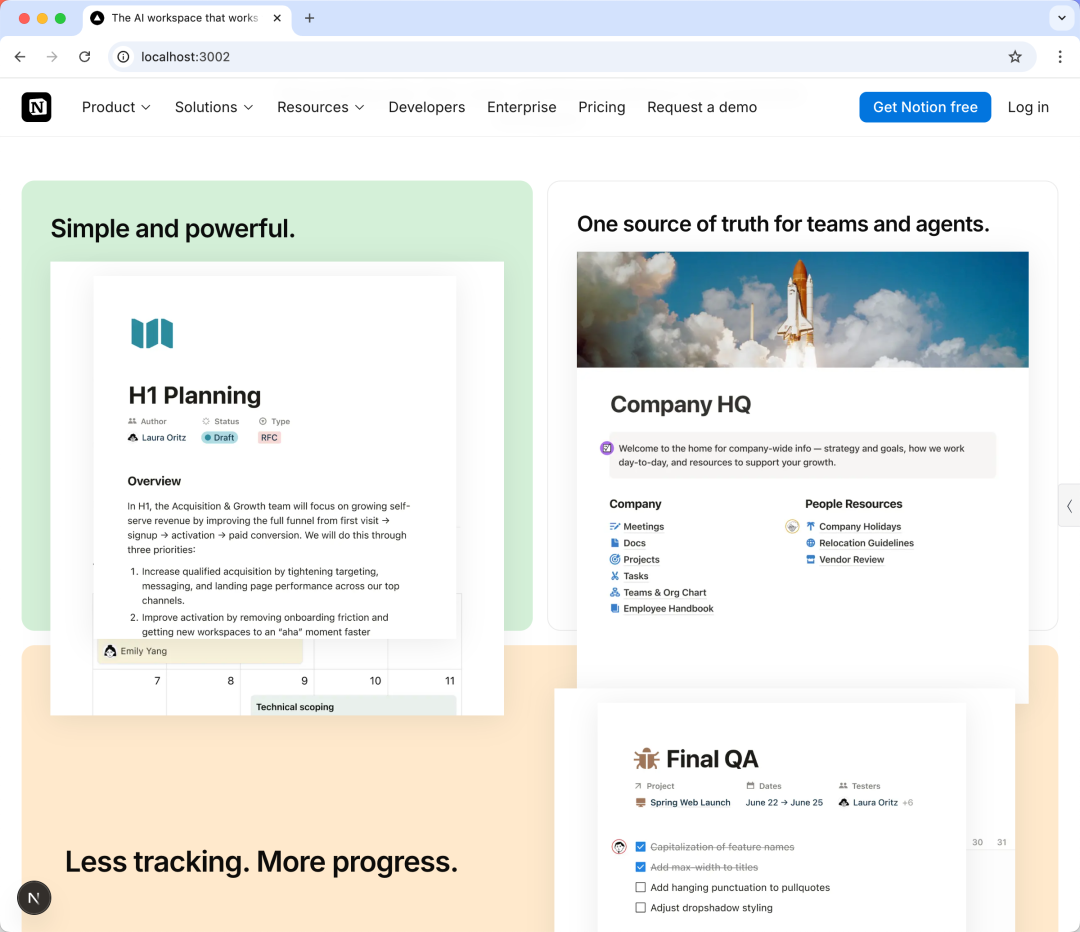Open the Pricing nav item

(x=601, y=107)
